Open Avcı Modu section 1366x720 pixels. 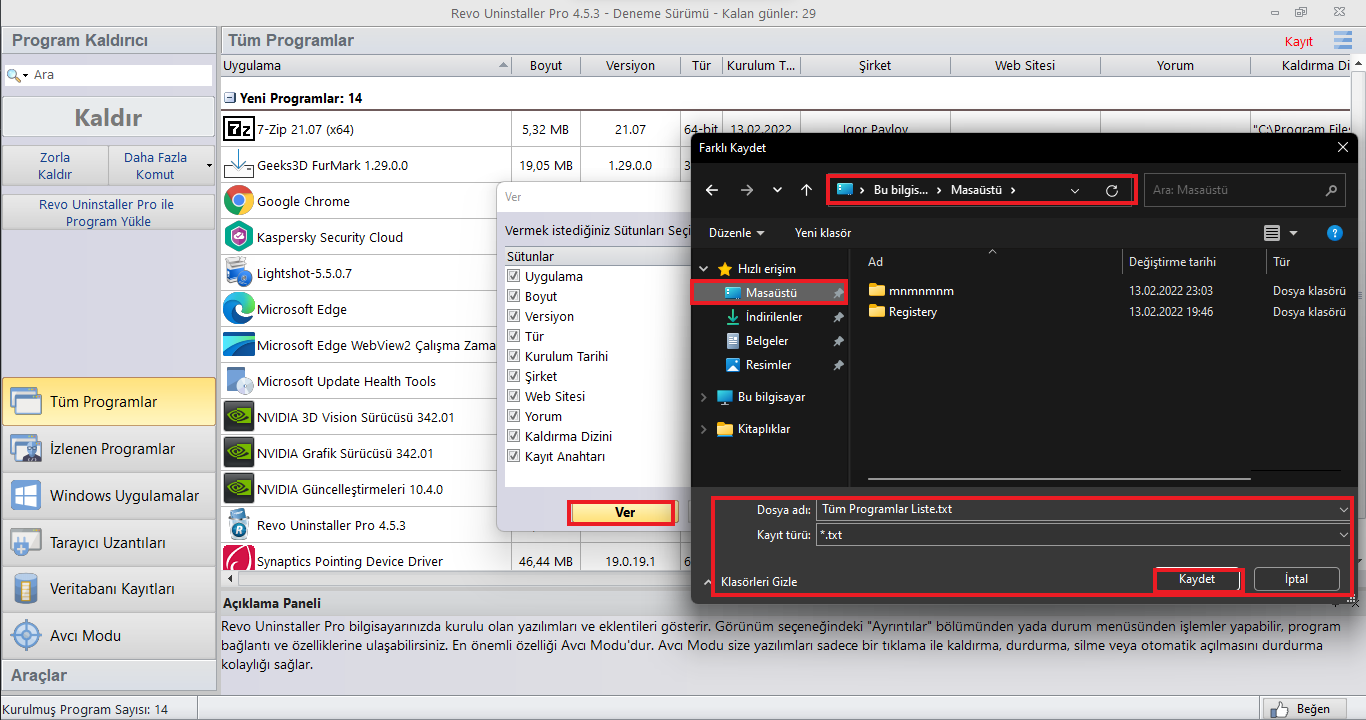(x=108, y=635)
